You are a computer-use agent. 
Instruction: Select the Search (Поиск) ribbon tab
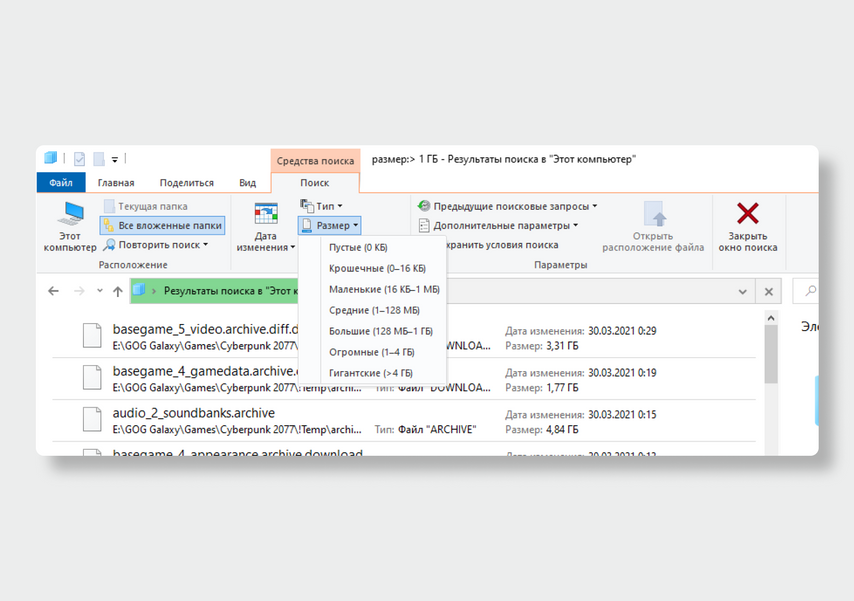(315, 183)
